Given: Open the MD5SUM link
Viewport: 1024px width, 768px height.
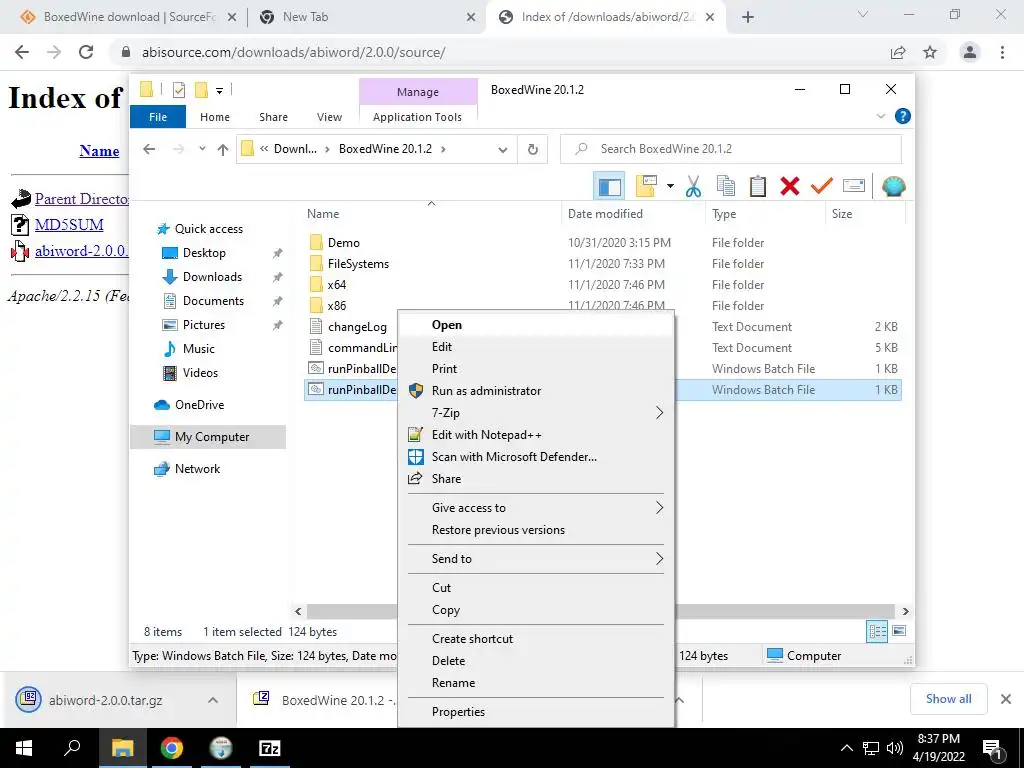Looking at the screenshot, I should click(69, 225).
